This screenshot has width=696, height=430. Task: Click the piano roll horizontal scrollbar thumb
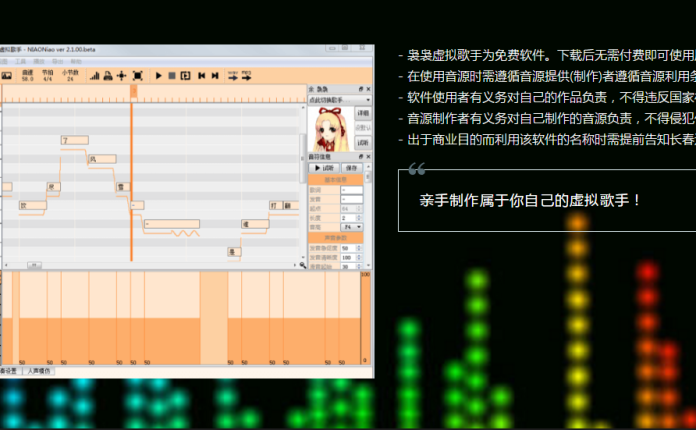click(x=35, y=265)
